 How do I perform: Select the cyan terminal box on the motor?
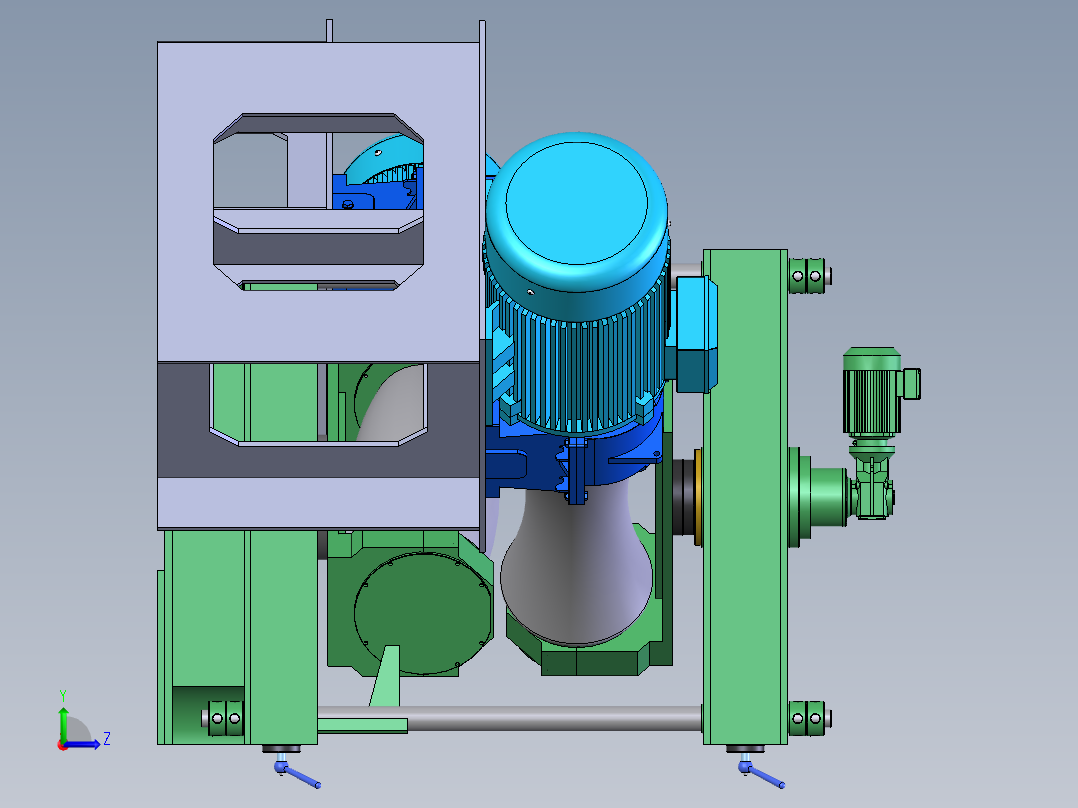pos(696,334)
